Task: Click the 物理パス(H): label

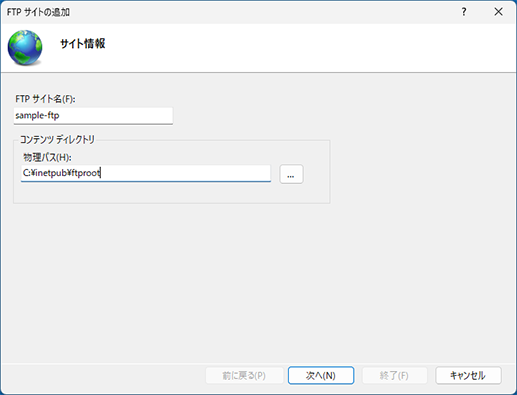Action: coord(47,157)
